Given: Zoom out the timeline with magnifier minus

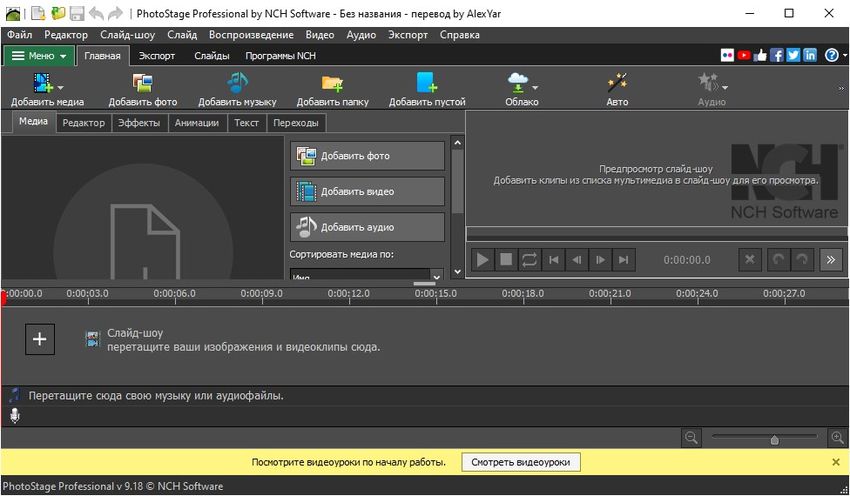Looking at the screenshot, I should (x=692, y=437).
